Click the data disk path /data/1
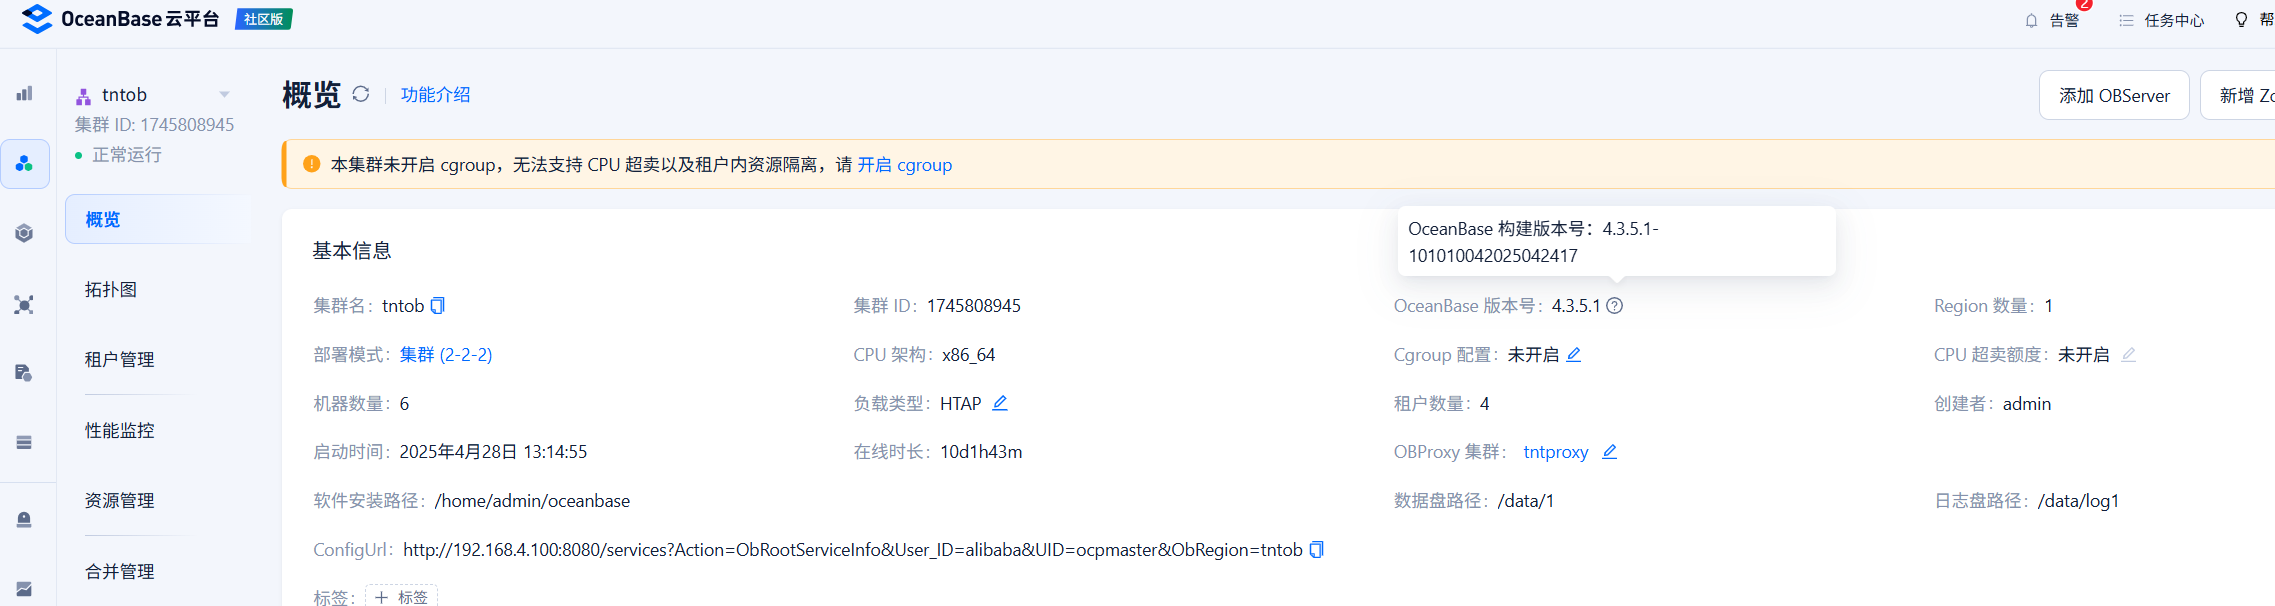Image resolution: width=2275 pixels, height=606 pixels. click(1526, 501)
